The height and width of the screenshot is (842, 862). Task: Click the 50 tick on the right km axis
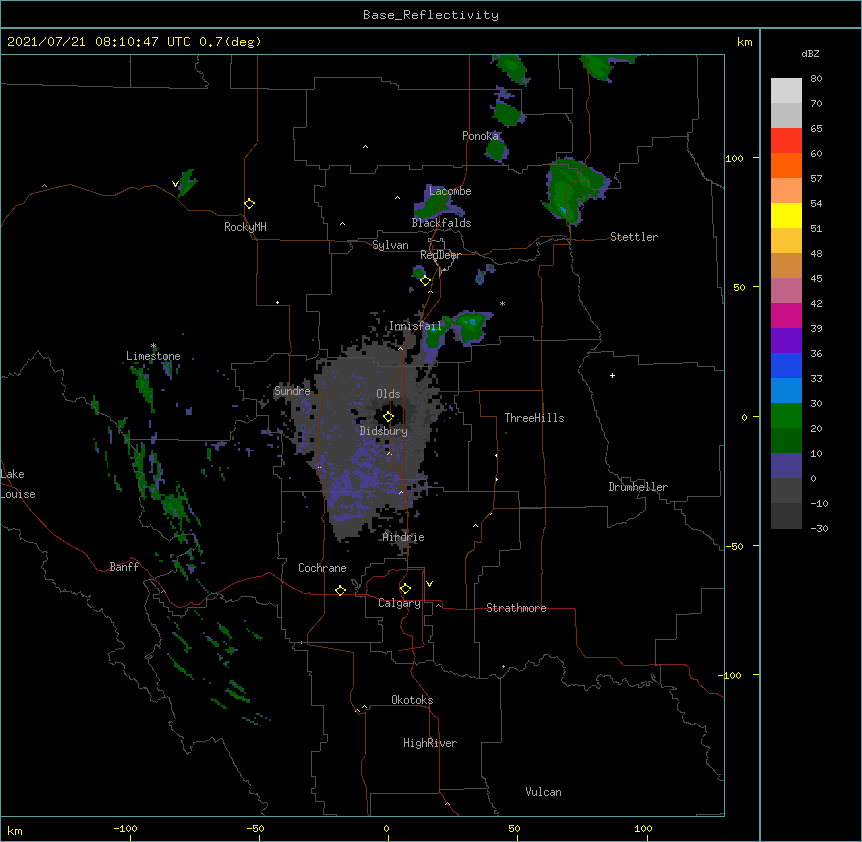pyautogui.click(x=739, y=287)
